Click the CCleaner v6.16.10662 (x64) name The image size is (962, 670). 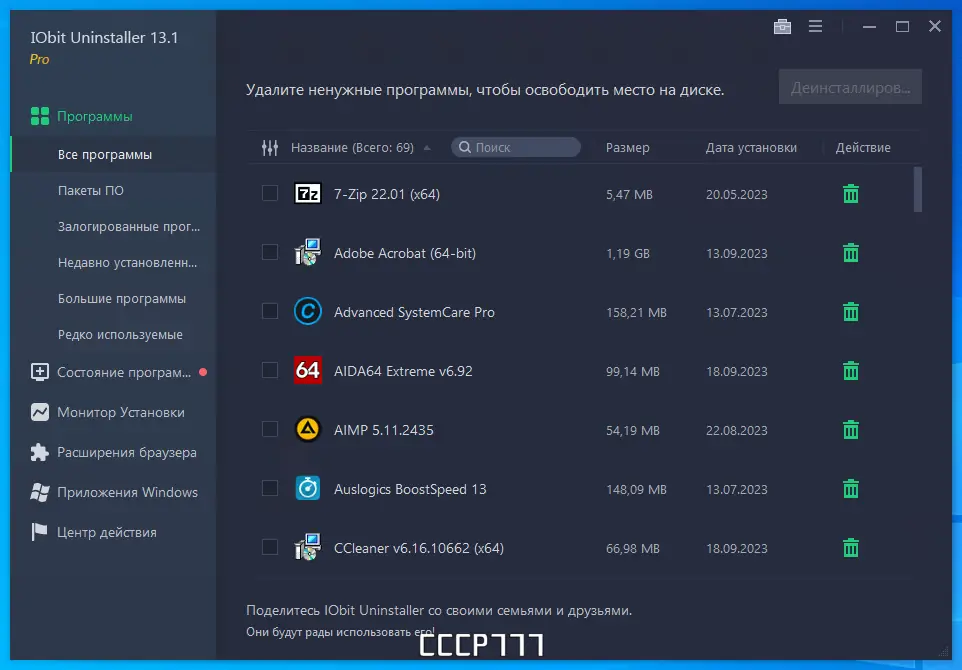coord(418,549)
